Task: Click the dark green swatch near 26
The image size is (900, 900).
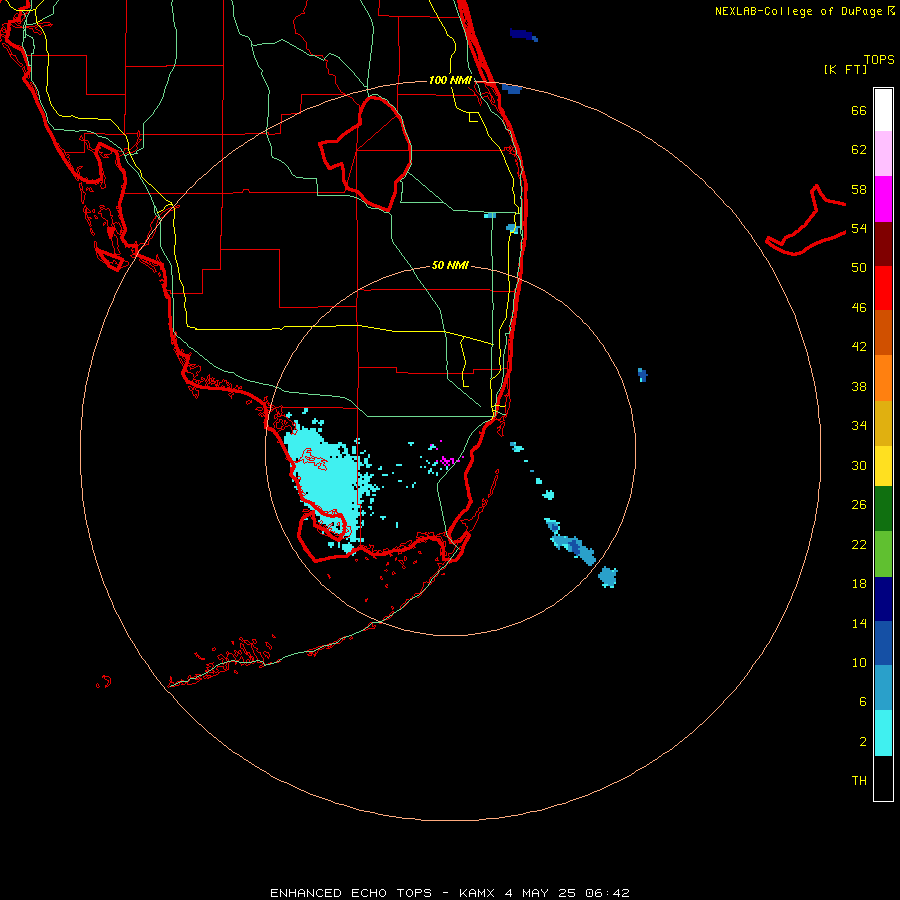Action: pyautogui.click(x=883, y=509)
